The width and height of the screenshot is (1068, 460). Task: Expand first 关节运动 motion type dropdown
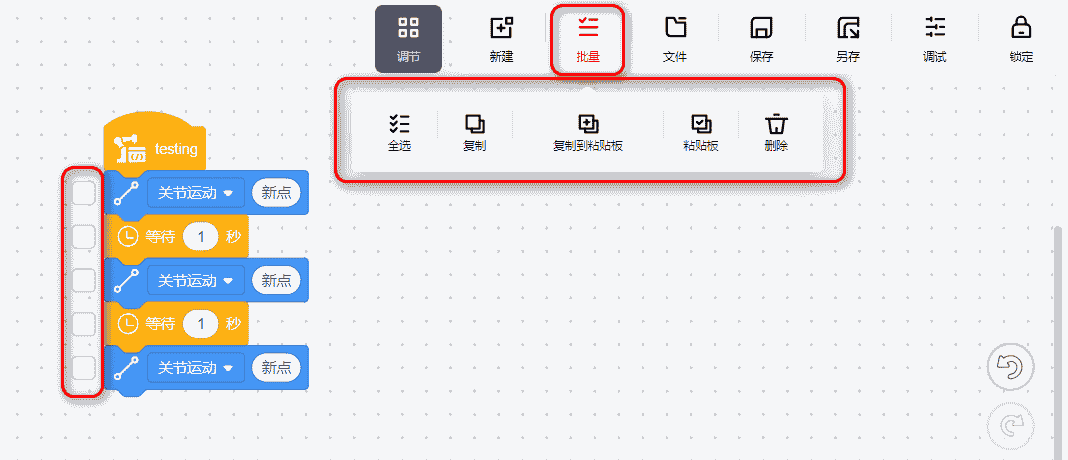(228, 194)
